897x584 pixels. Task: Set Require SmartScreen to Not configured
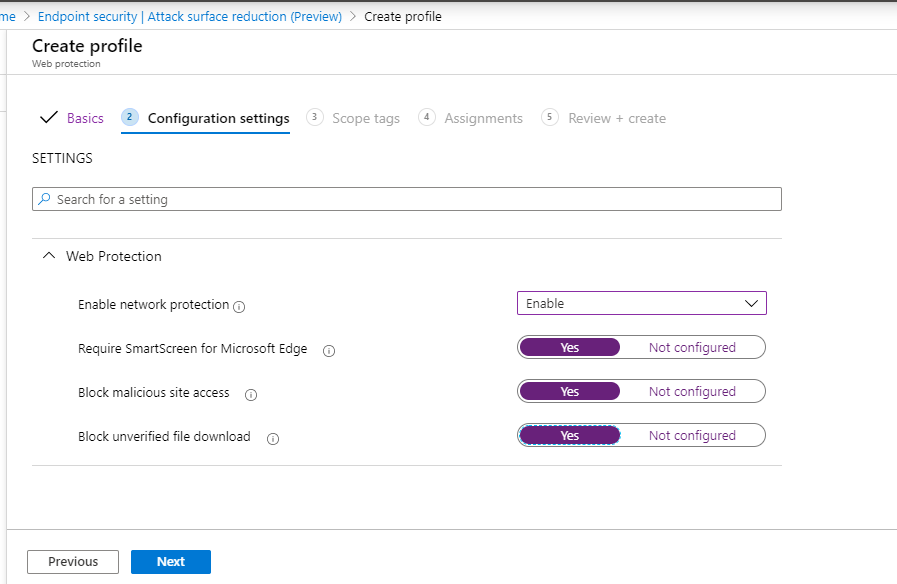tap(692, 348)
